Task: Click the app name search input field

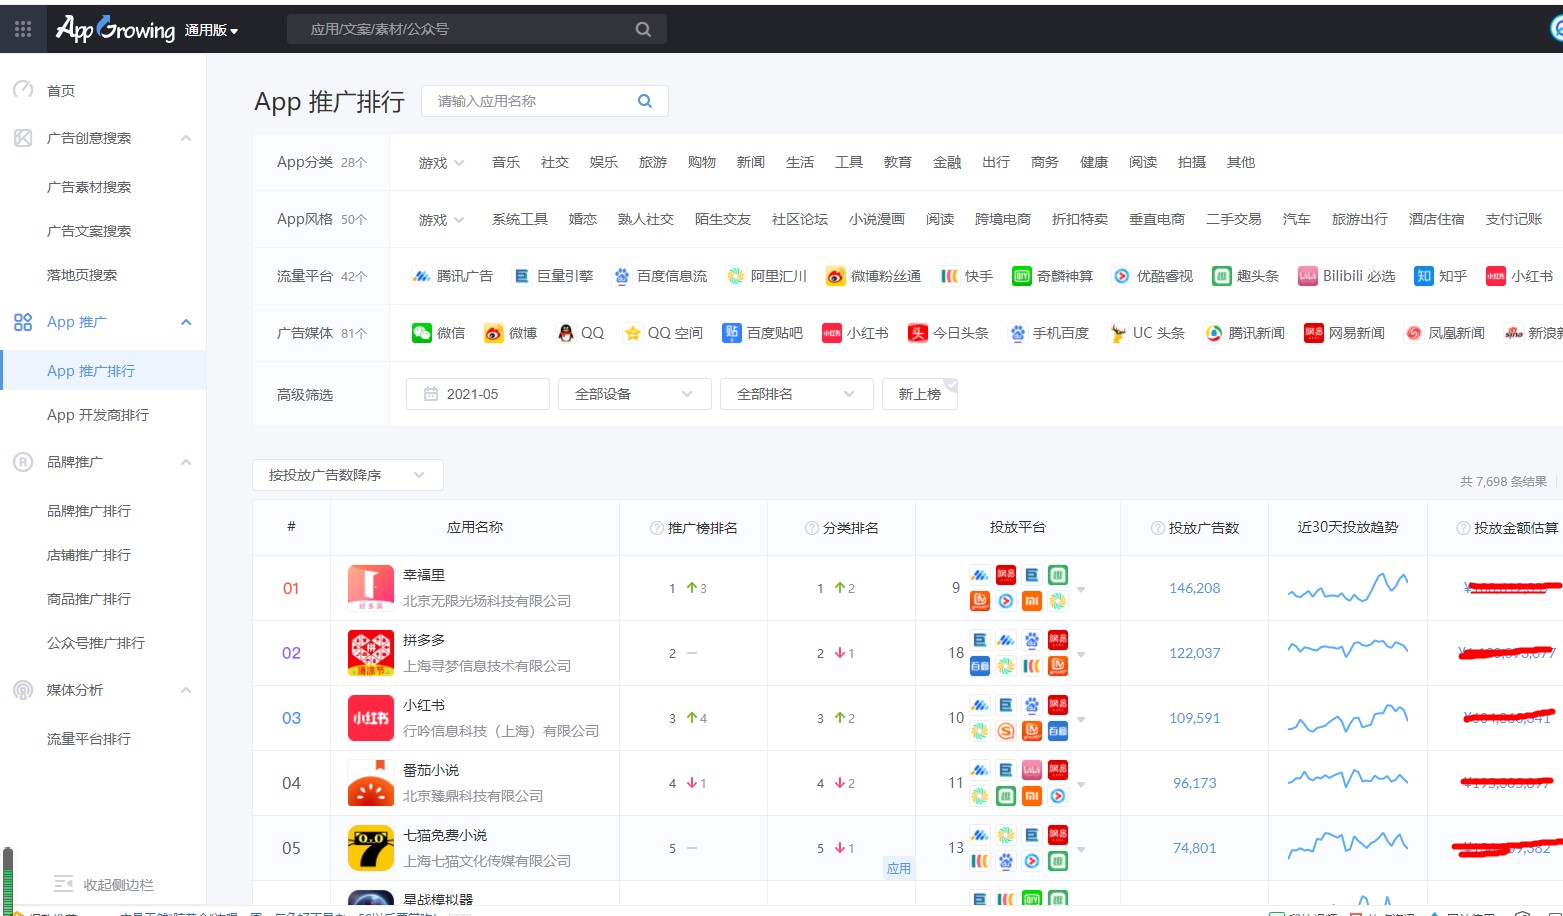Action: (536, 100)
